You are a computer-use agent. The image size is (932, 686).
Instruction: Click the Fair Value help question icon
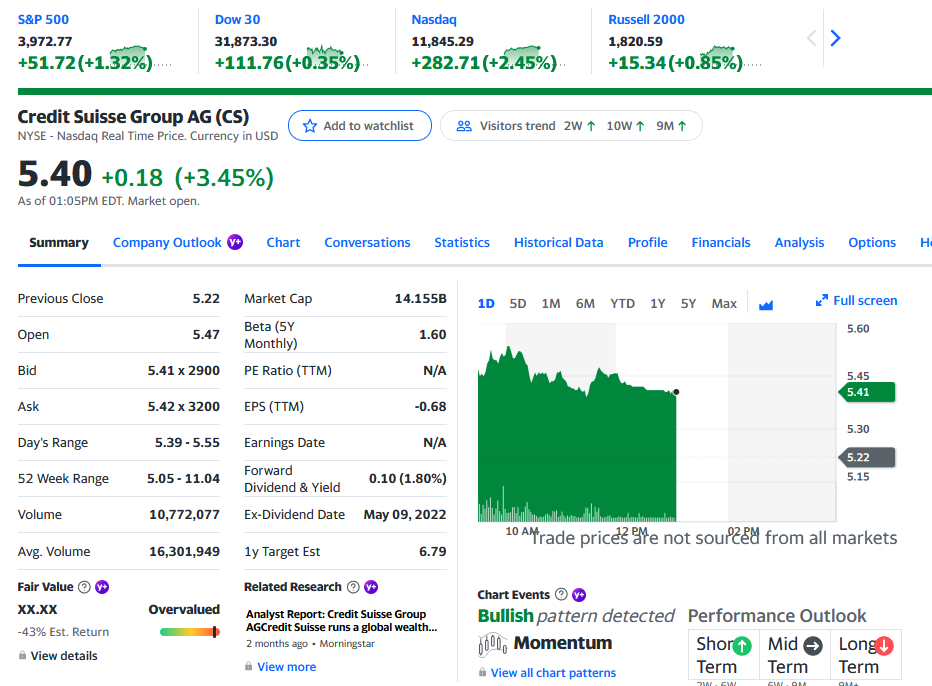[84, 587]
